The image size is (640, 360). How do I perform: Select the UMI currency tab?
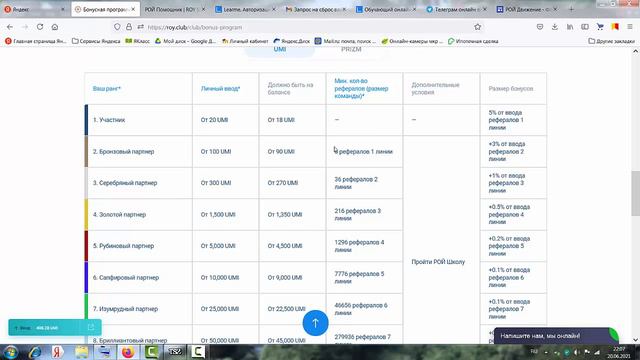click(x=280, y=50)
